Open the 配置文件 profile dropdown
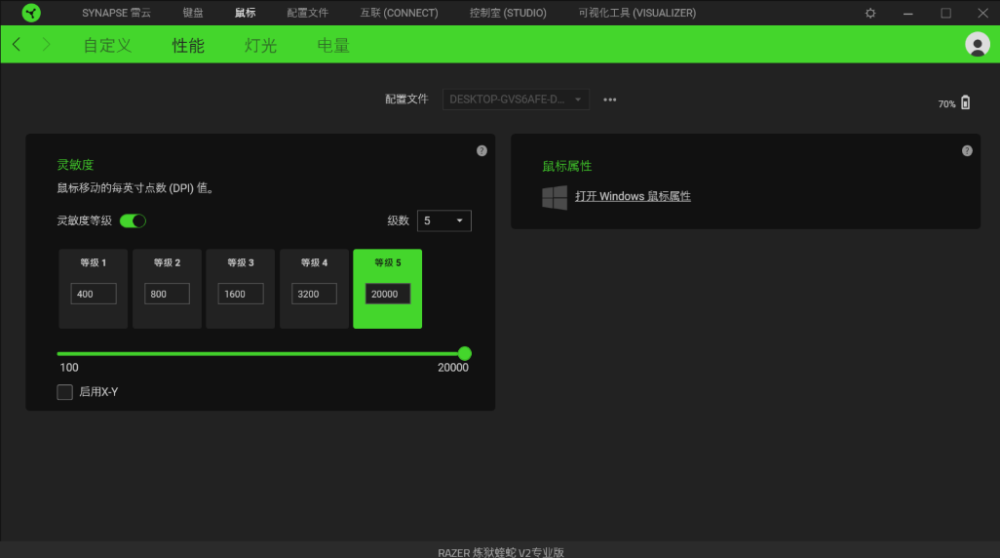 click(x=515, y=99)
